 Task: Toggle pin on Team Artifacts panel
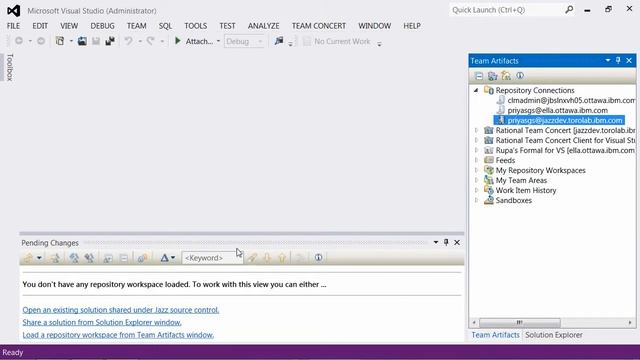tap(618, 60)
